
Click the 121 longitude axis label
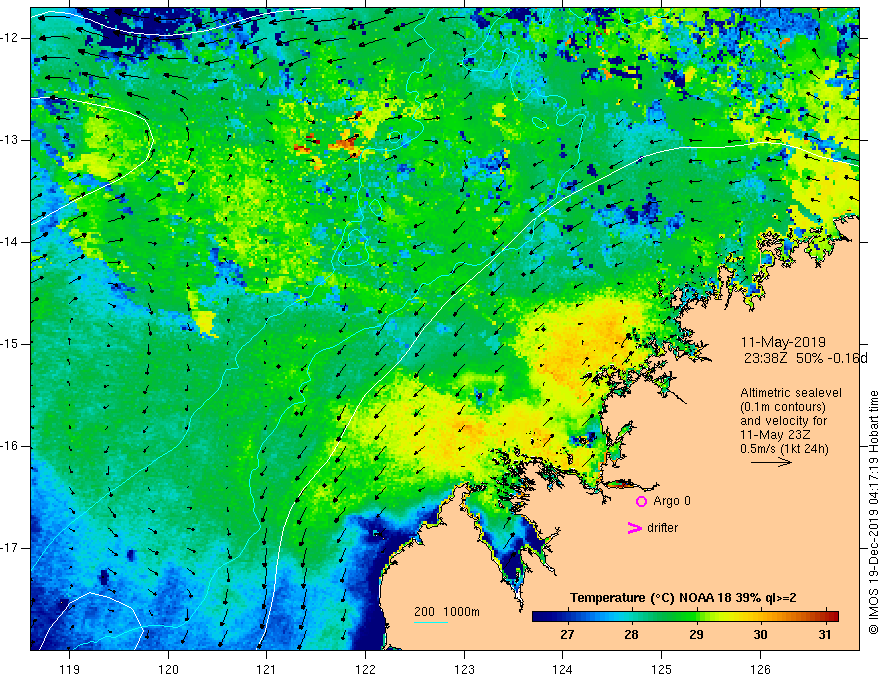tap(267, 669)
